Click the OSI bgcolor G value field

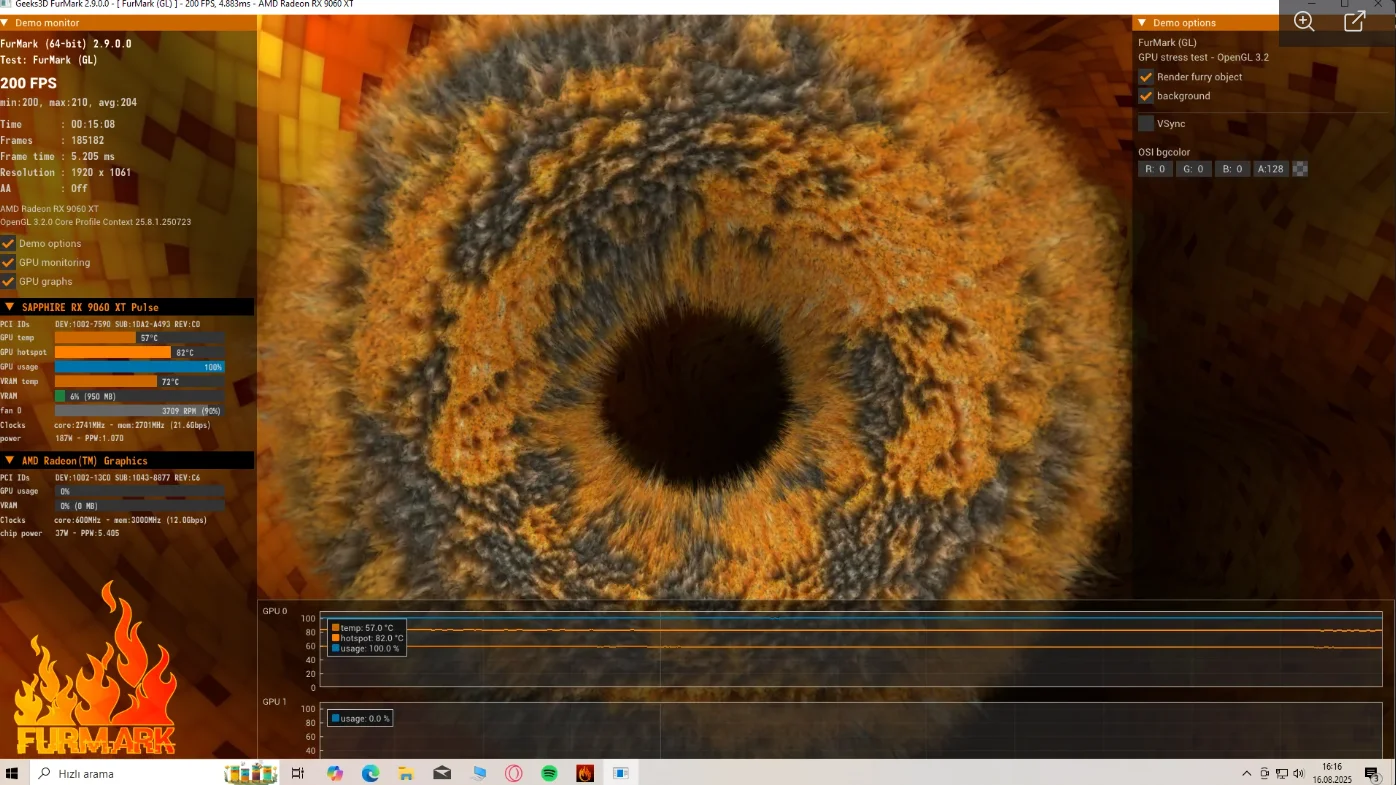coord(1193,169)
